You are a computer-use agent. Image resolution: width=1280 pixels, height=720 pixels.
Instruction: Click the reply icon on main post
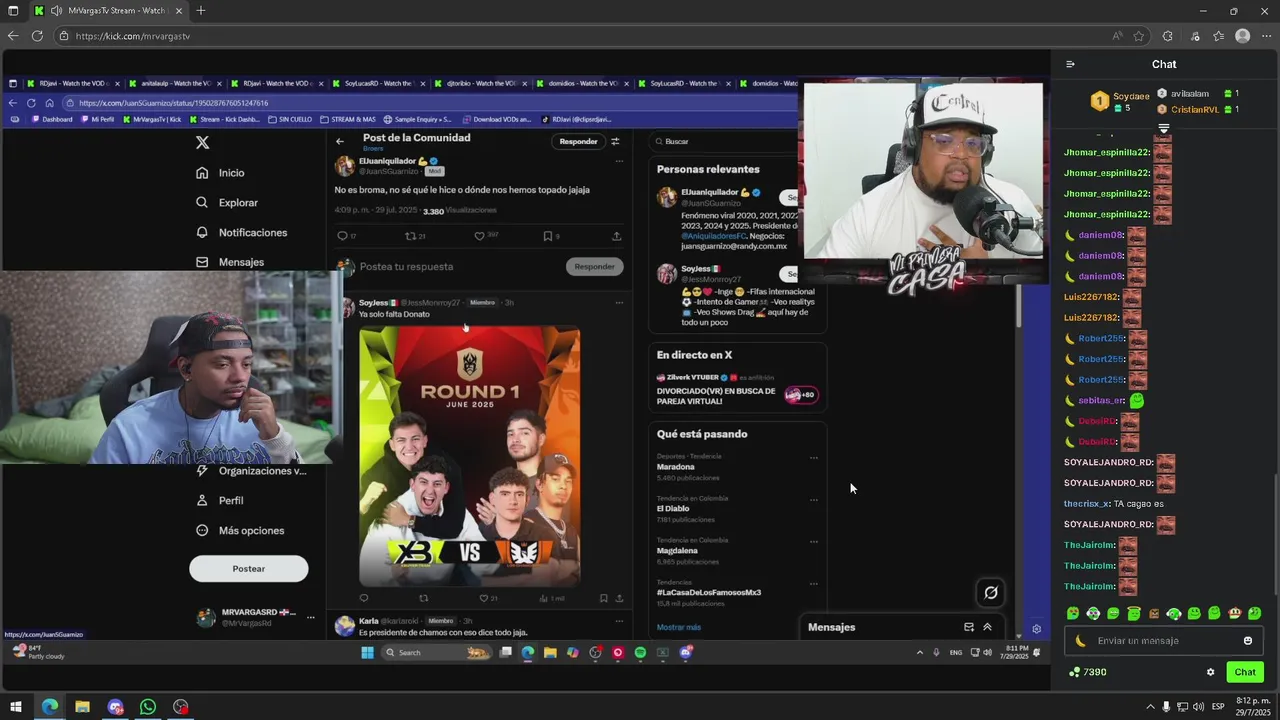tap(342, 236)
